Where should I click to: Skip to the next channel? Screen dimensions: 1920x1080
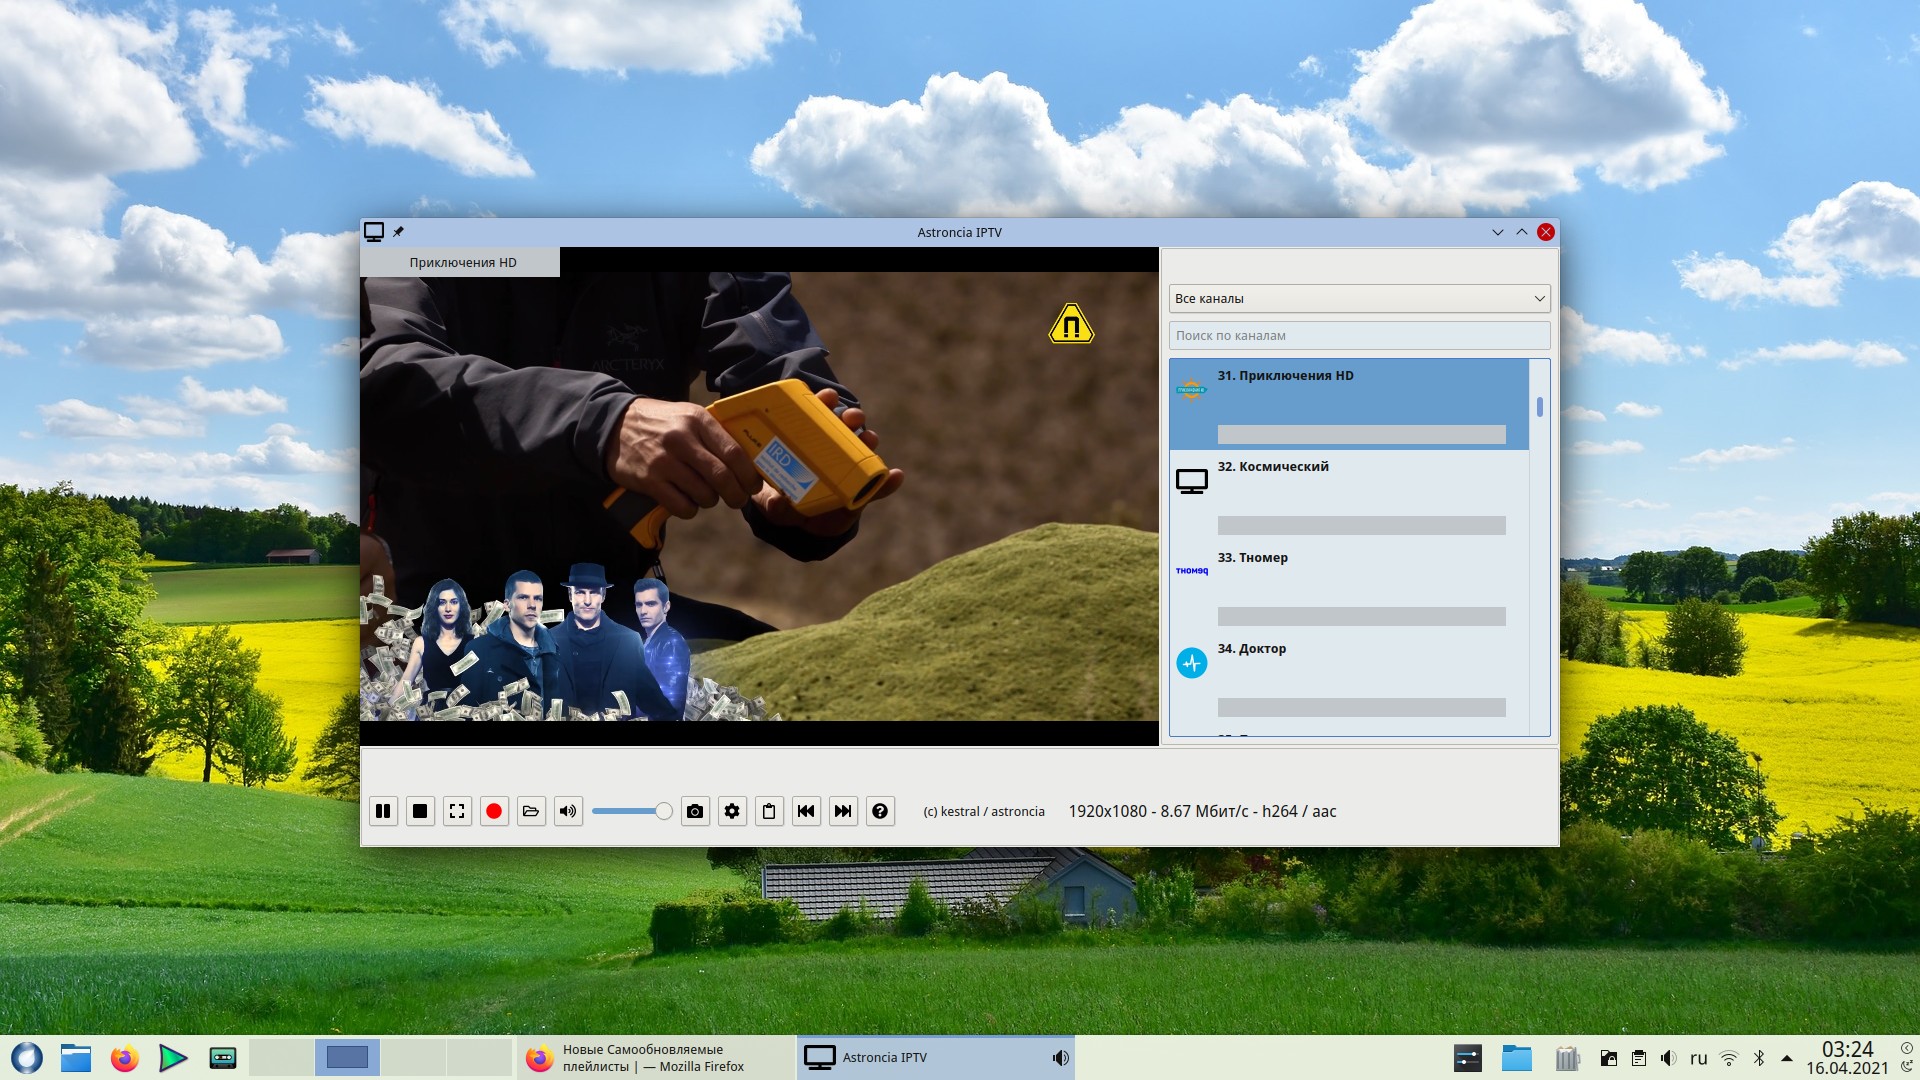click(x=843, y=811)
